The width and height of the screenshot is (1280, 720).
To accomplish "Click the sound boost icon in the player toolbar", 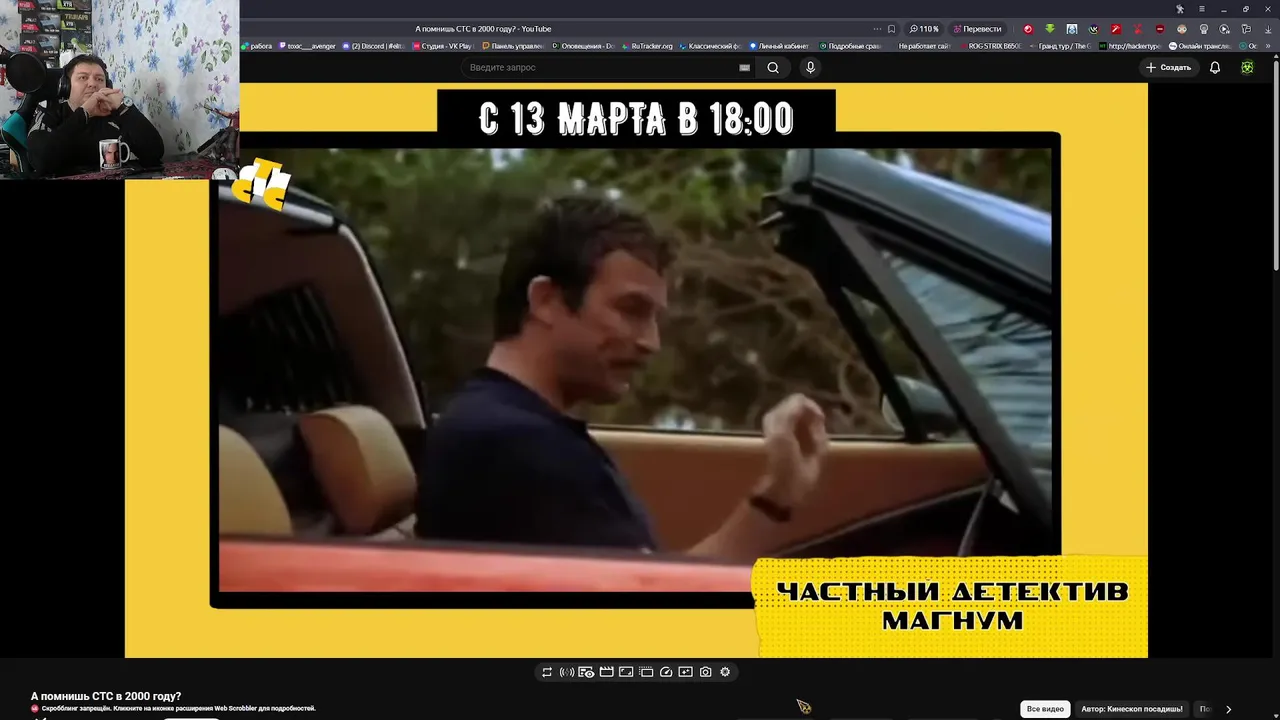I will coord(567,672).
